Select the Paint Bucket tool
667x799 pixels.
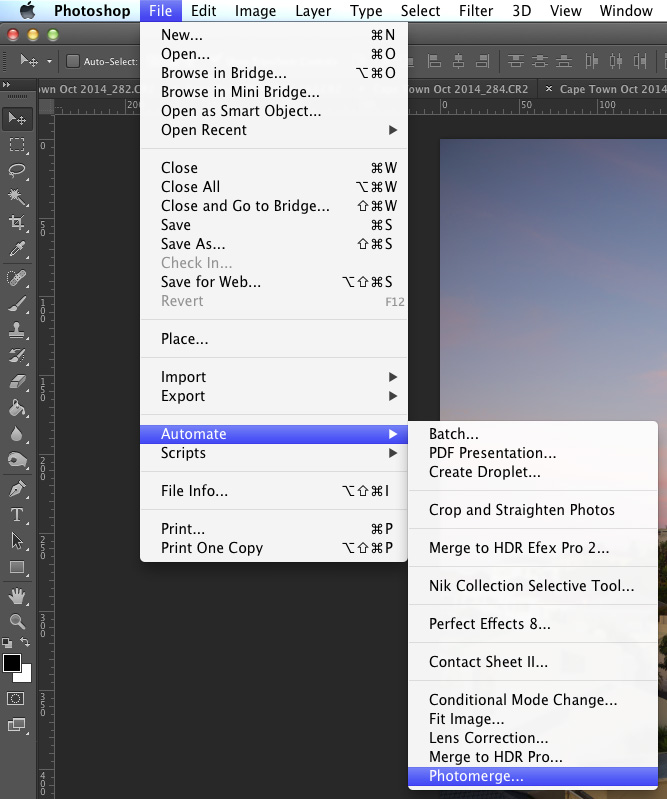(17, 408)
